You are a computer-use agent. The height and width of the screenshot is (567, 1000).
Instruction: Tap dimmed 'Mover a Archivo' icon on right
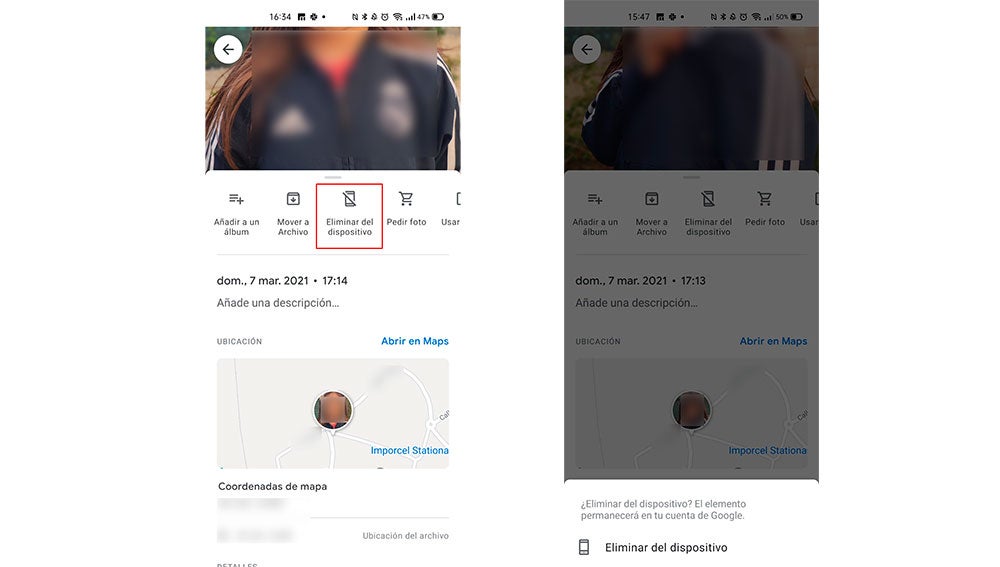point(652,199)
